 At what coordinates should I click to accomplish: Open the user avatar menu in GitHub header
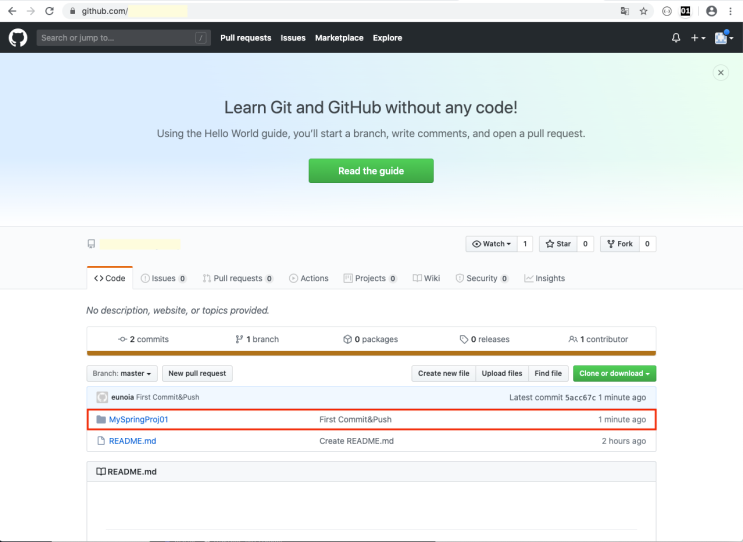pos(724,37)
